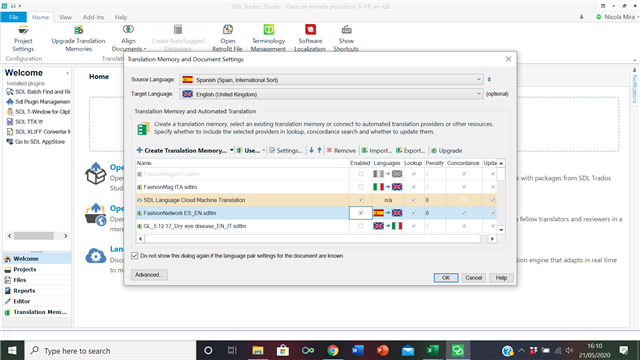Image resolution: width=640 pixels, height=360 pixels.
Task: Go to Files view
Action: tap(37, 280)
